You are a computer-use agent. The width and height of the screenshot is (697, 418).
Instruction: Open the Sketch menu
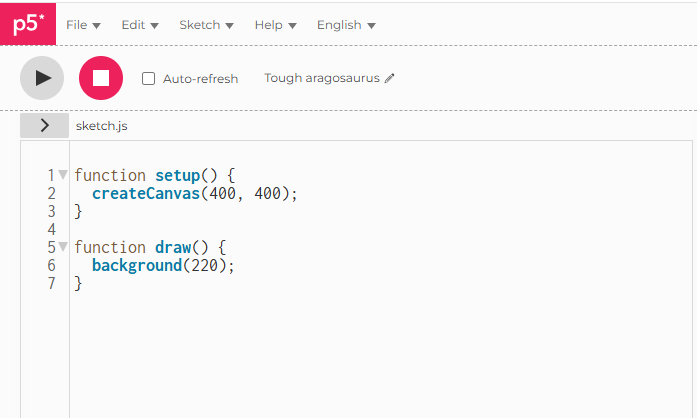pyautogui.click(x=206, y=25)
